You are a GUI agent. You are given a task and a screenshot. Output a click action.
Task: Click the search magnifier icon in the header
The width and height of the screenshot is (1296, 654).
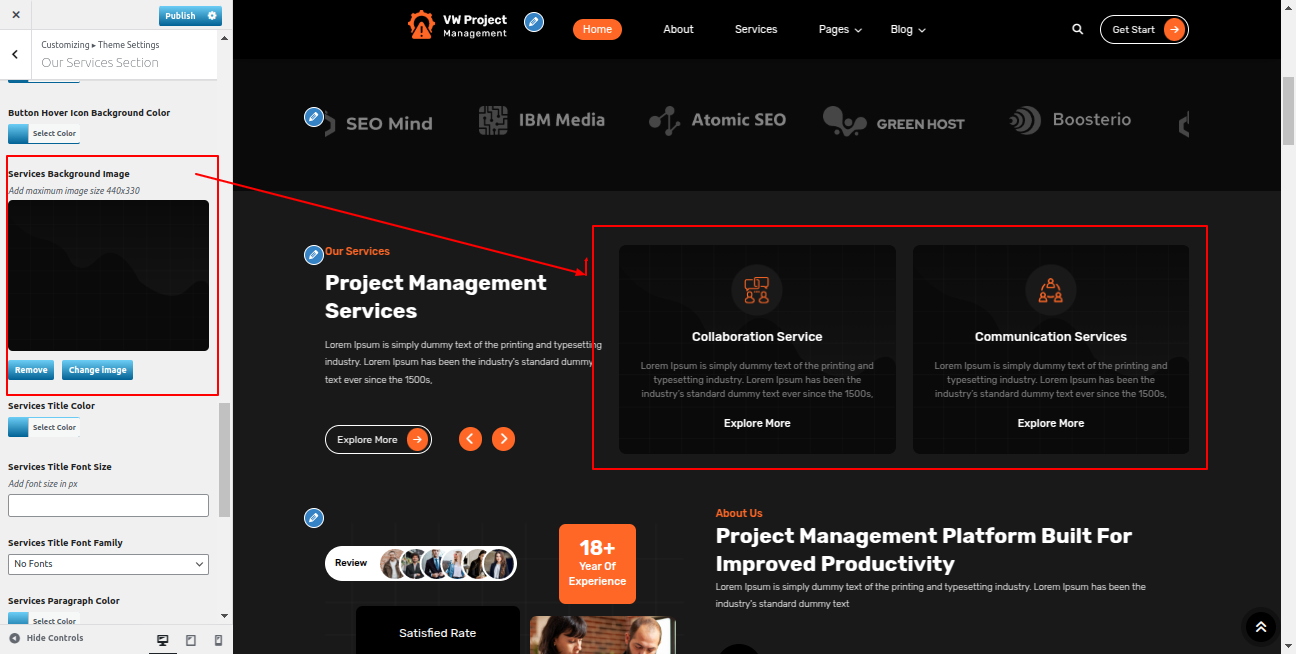(1077, 30)
